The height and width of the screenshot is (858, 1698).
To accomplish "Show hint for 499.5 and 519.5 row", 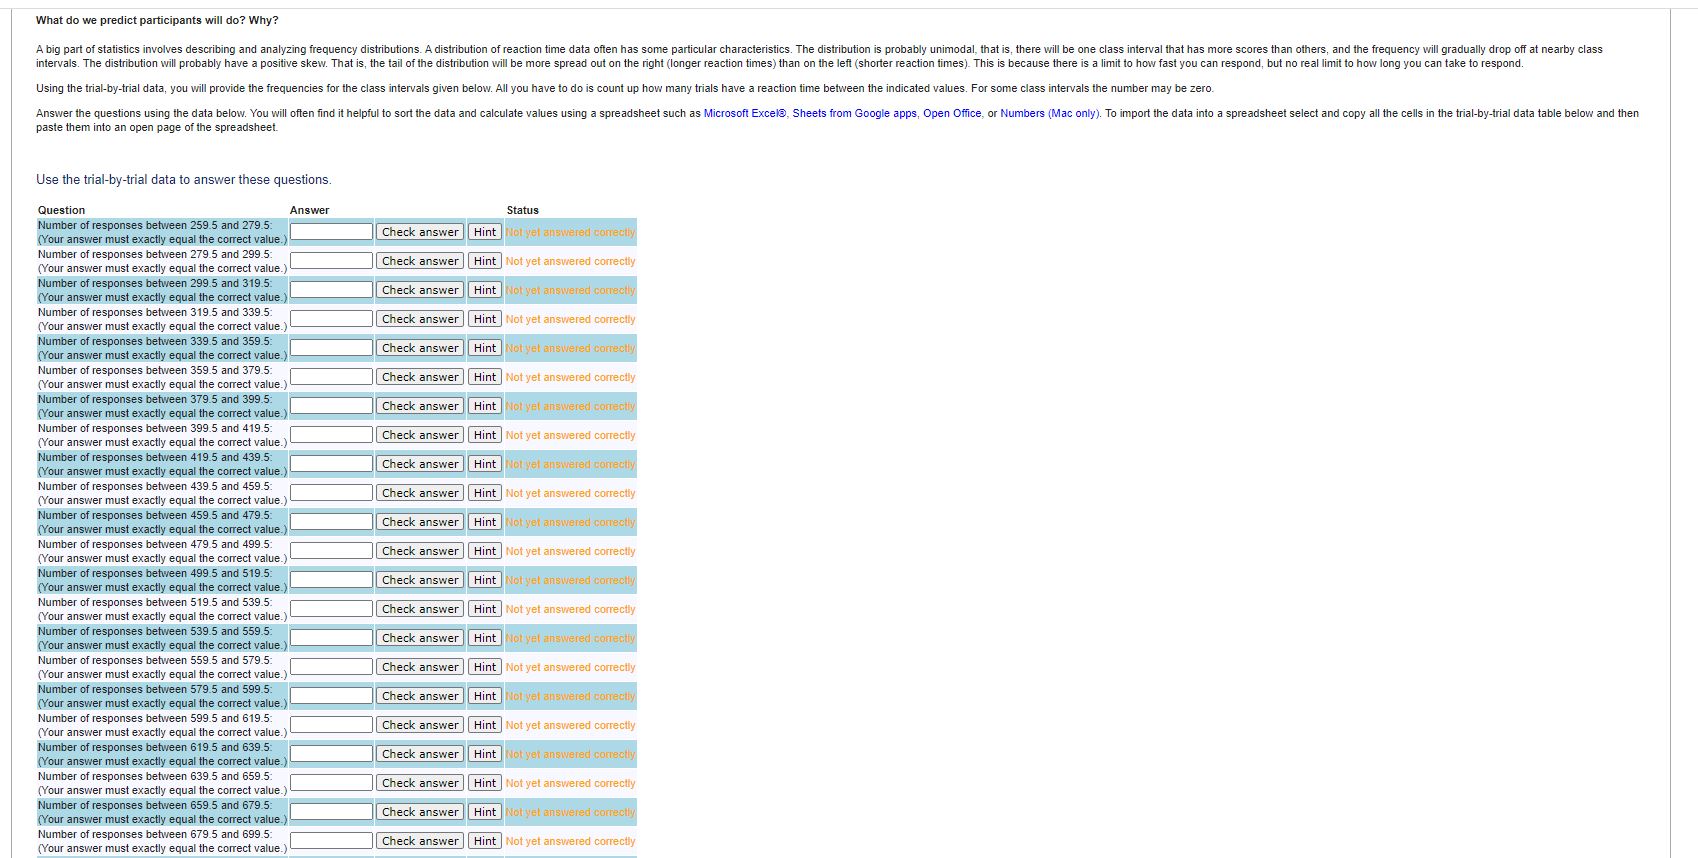I will 485,580.
